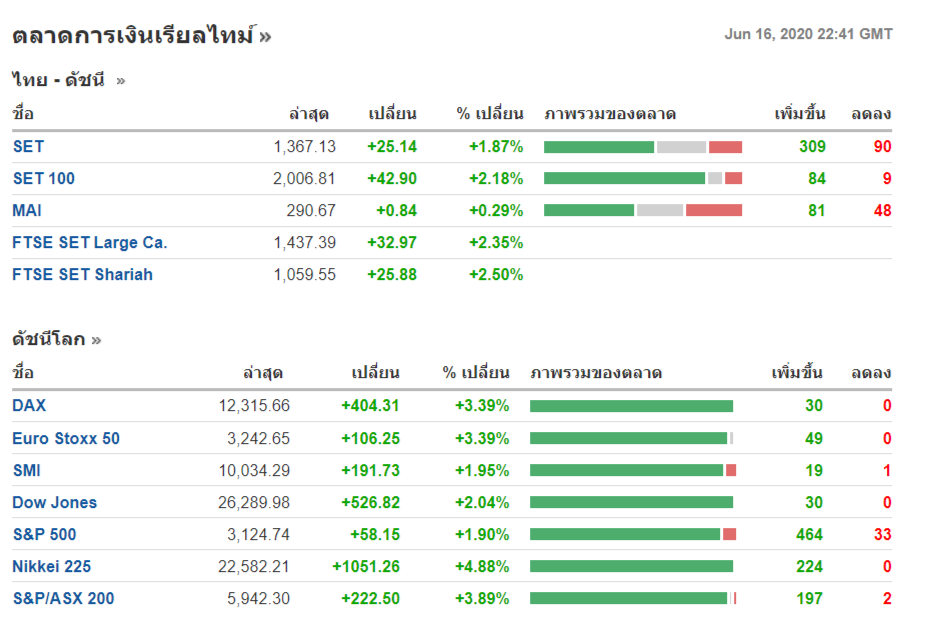View the Euro Stoxx 50 index

click(66, 438)
